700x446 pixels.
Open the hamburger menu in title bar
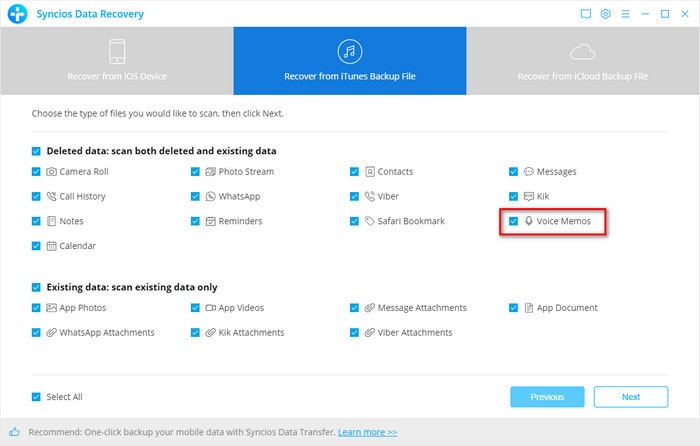(625, 14)
